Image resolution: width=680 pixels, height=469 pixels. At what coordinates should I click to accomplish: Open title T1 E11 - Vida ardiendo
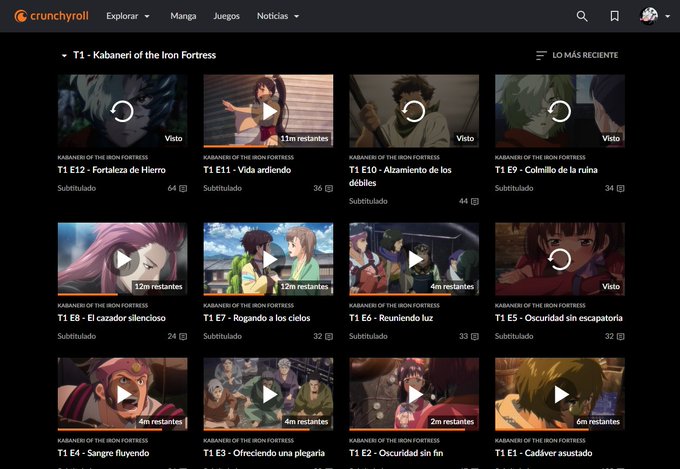[x=247, y=170]
